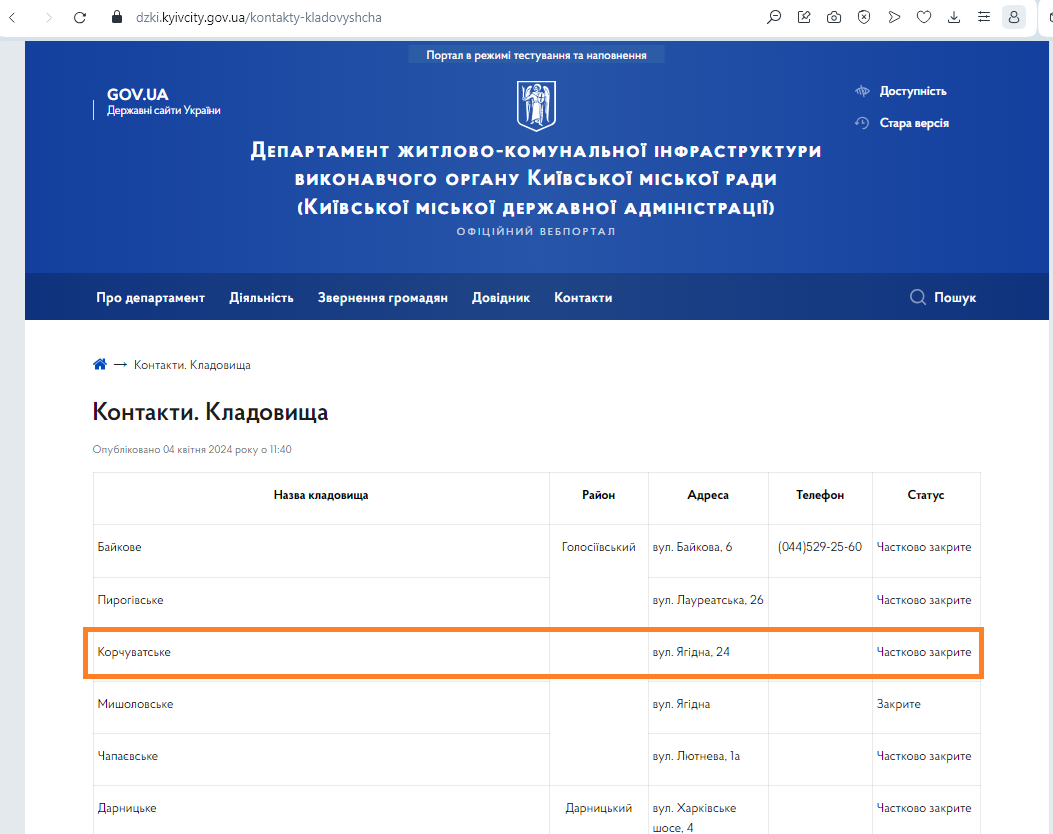This screenshot has height=834, width=1053.
Task: Click the home icon in the breadcrumb
Action: [x=100, y=365]
